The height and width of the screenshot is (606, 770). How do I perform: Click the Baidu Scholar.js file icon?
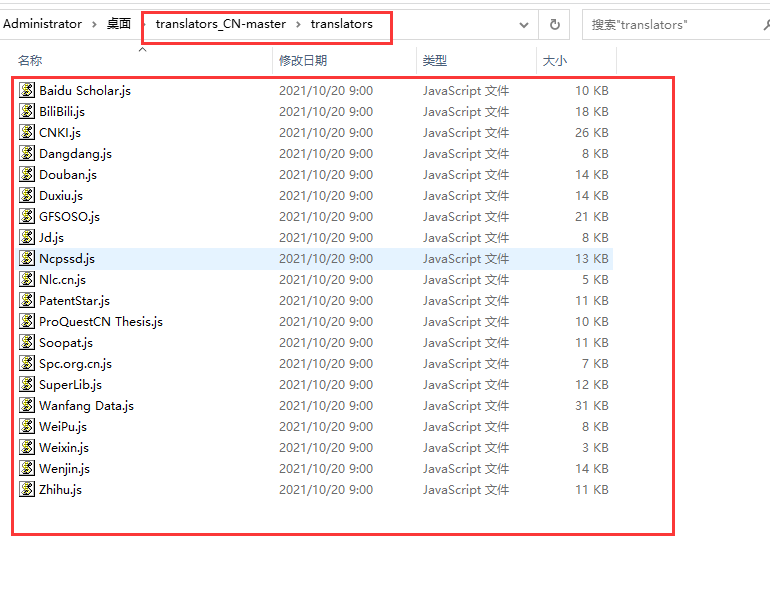[27, 90]
